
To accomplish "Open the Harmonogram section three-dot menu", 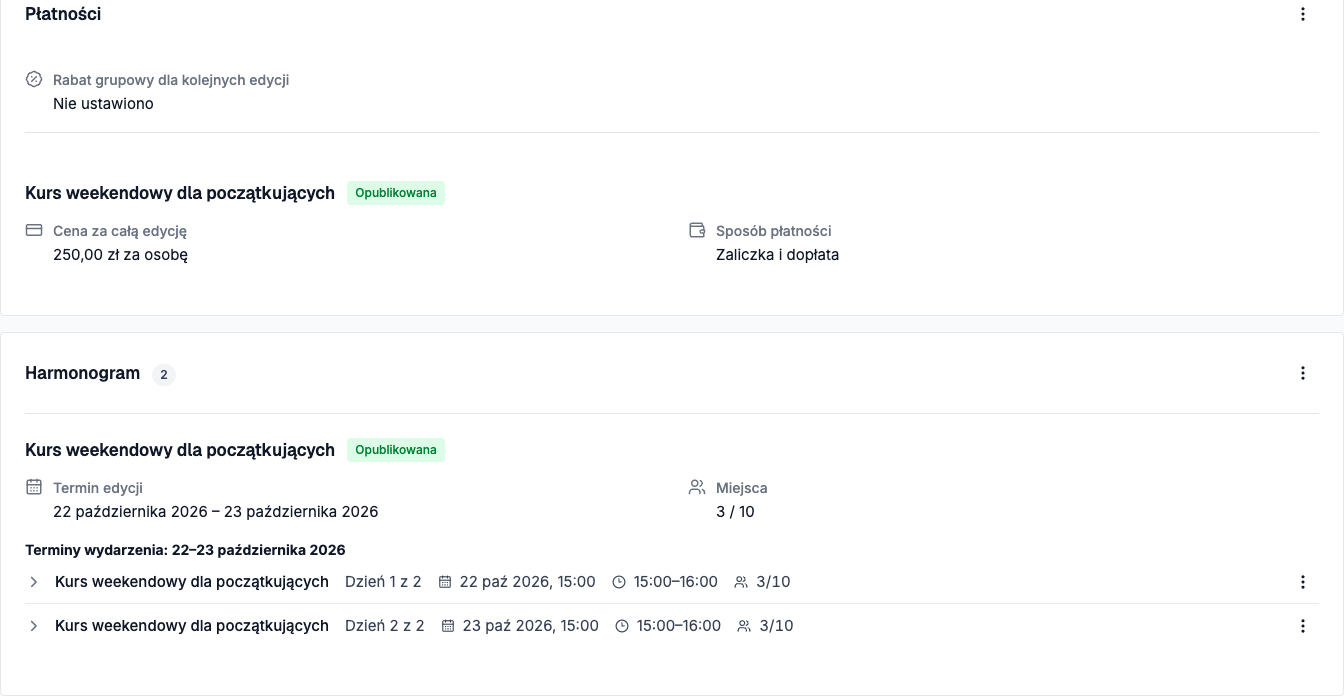I will (1302, 373).
